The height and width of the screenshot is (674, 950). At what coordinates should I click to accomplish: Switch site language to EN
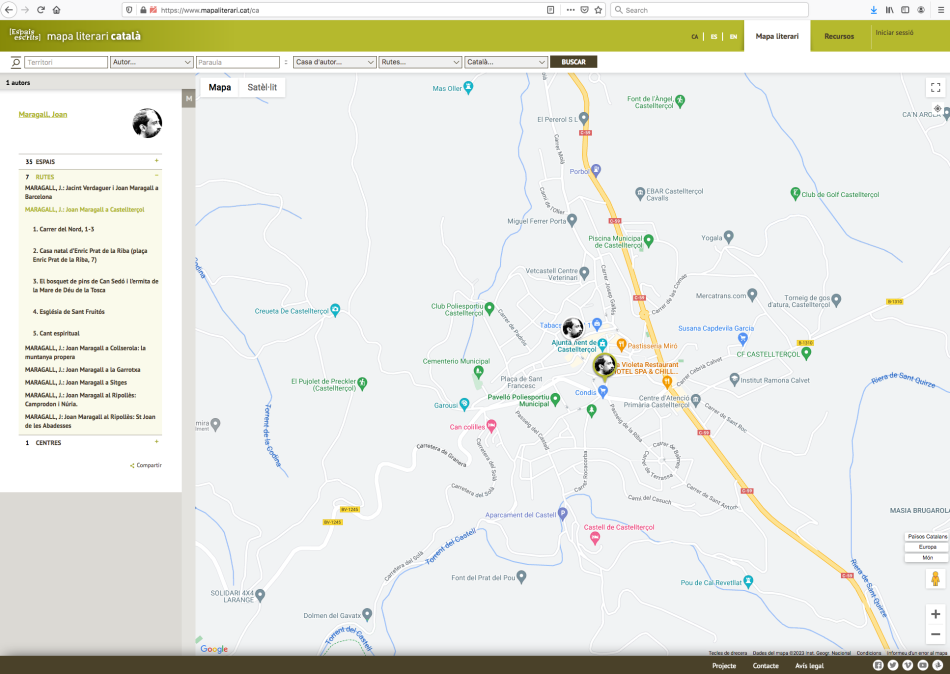tap(733, 37)
